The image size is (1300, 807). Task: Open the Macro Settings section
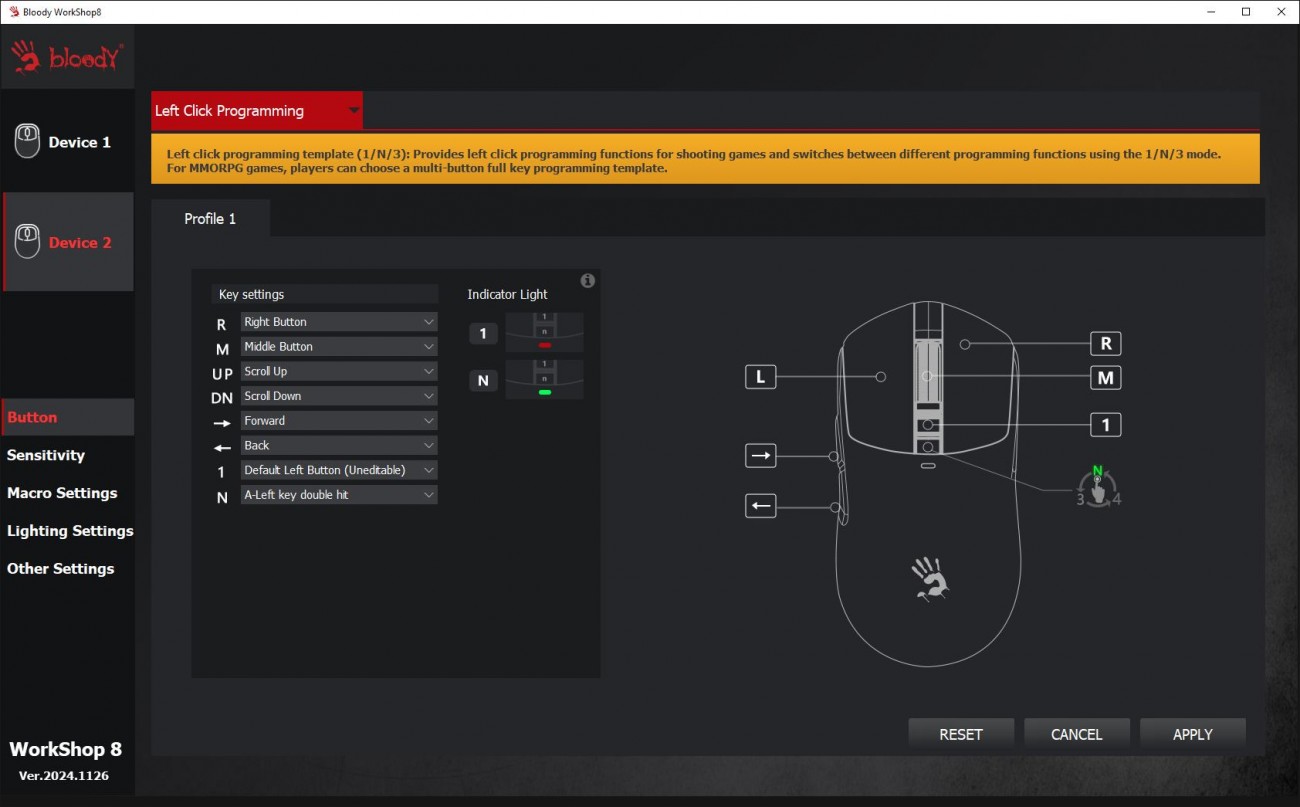click(x=62, y=493)
